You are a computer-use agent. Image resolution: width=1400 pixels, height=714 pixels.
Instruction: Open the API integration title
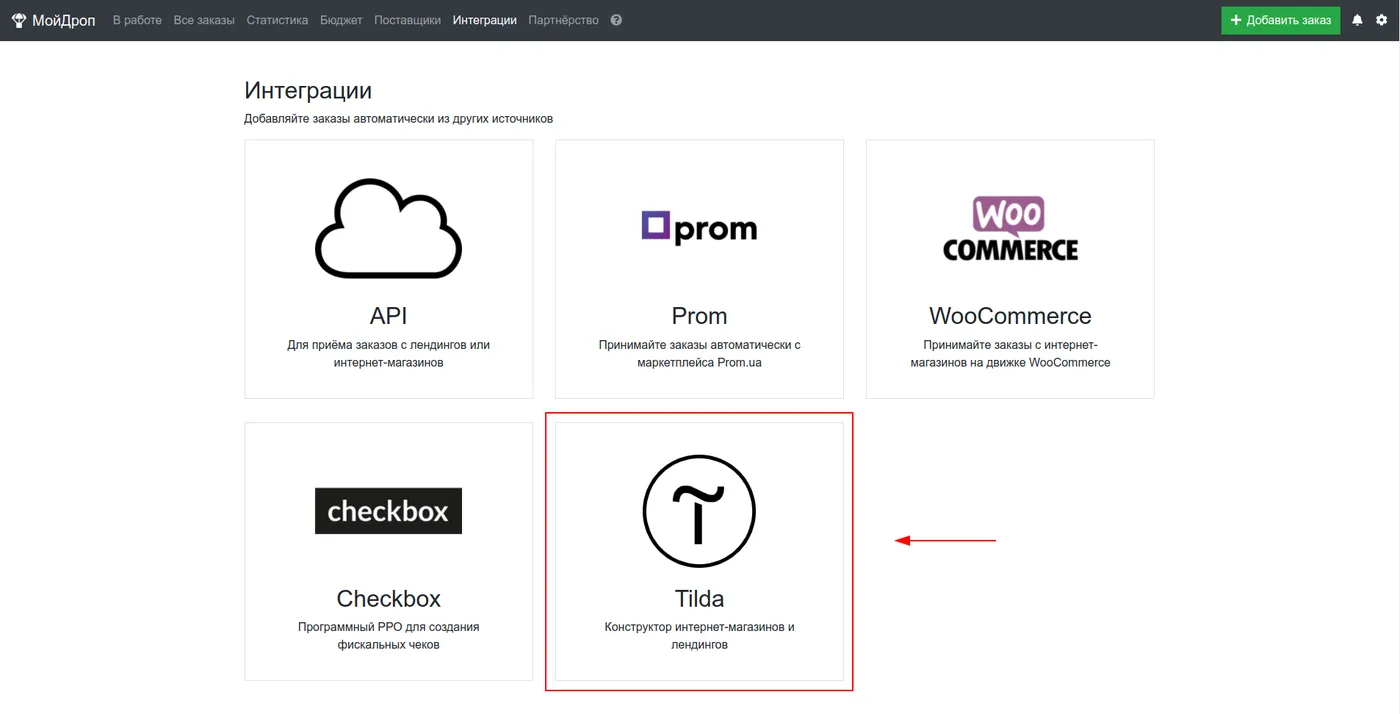point(388,316)
